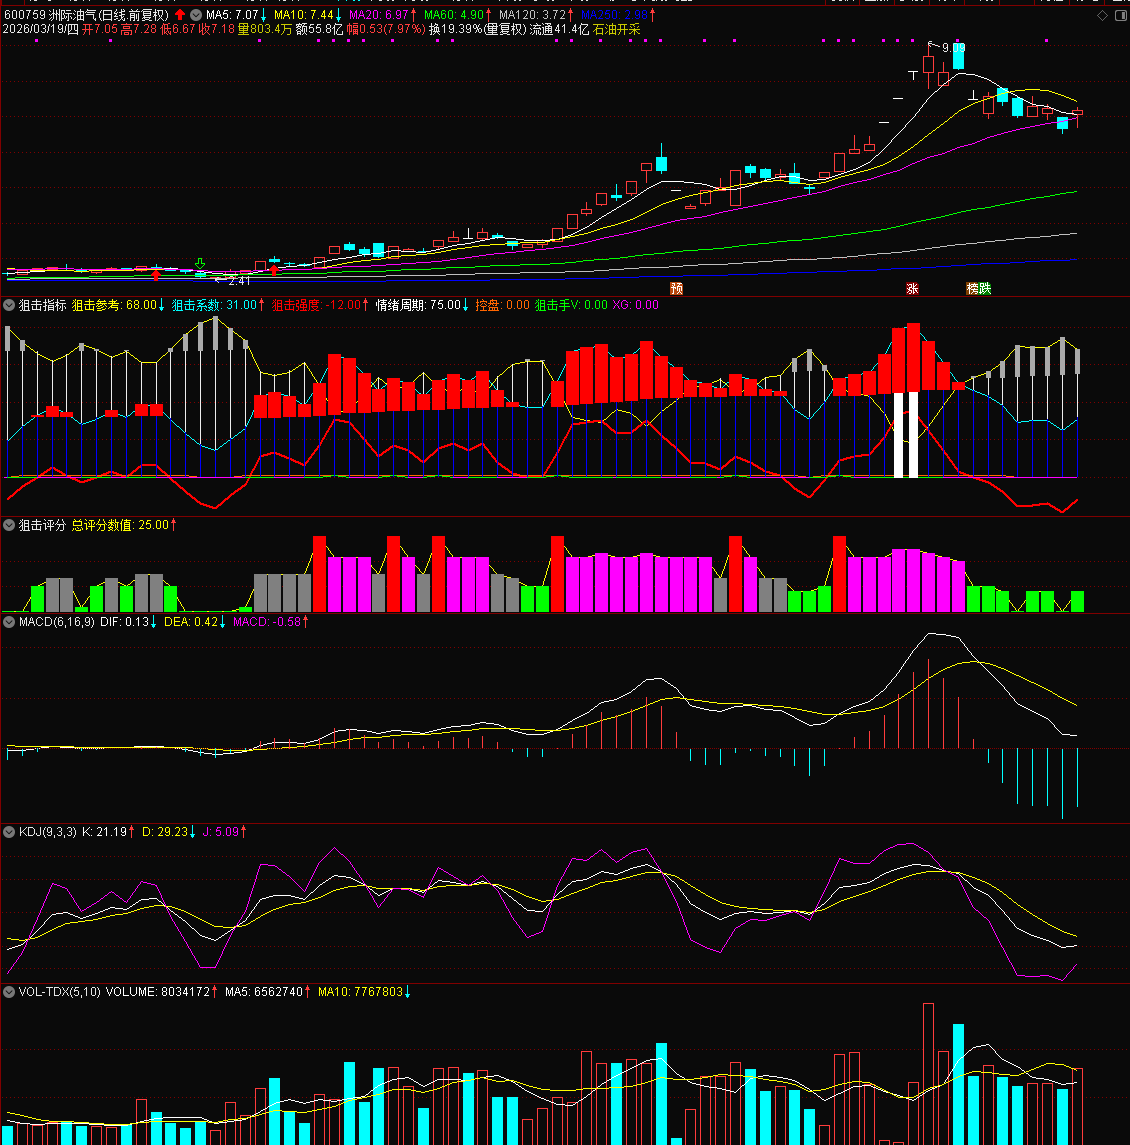
Task: Select the cyan candlestick at the 9.09 peak
Action: click(x=958, y=56)
